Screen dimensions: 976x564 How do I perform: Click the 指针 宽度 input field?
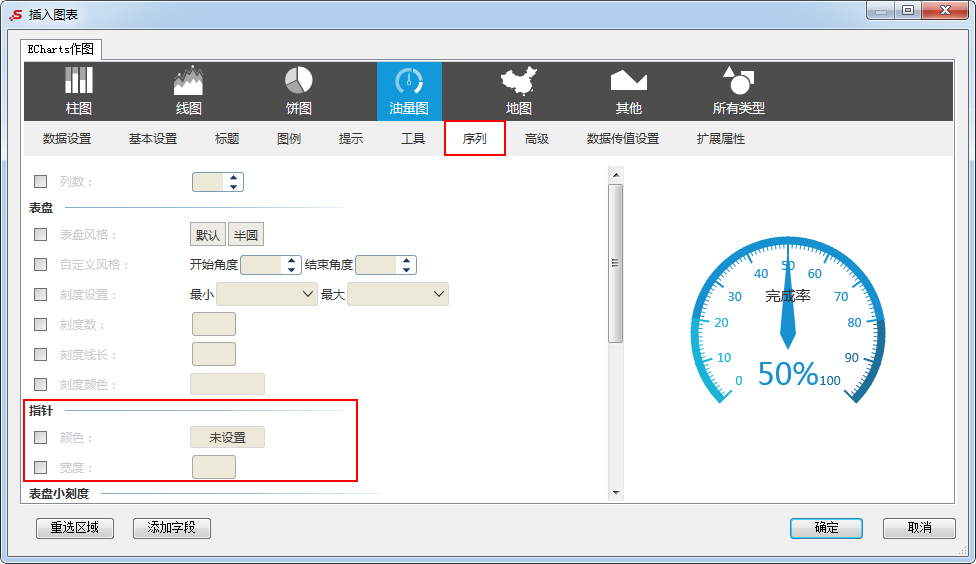(x=214, y=467)
